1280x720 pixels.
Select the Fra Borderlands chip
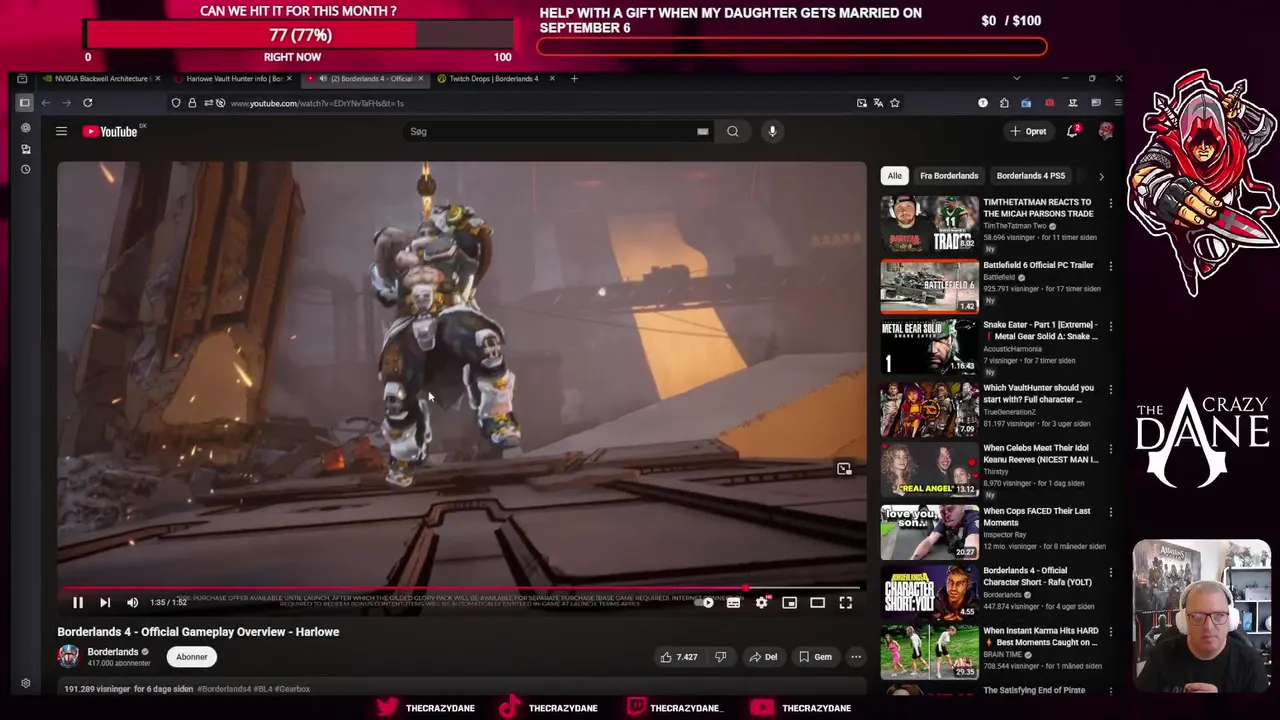[x=949, y=176]
